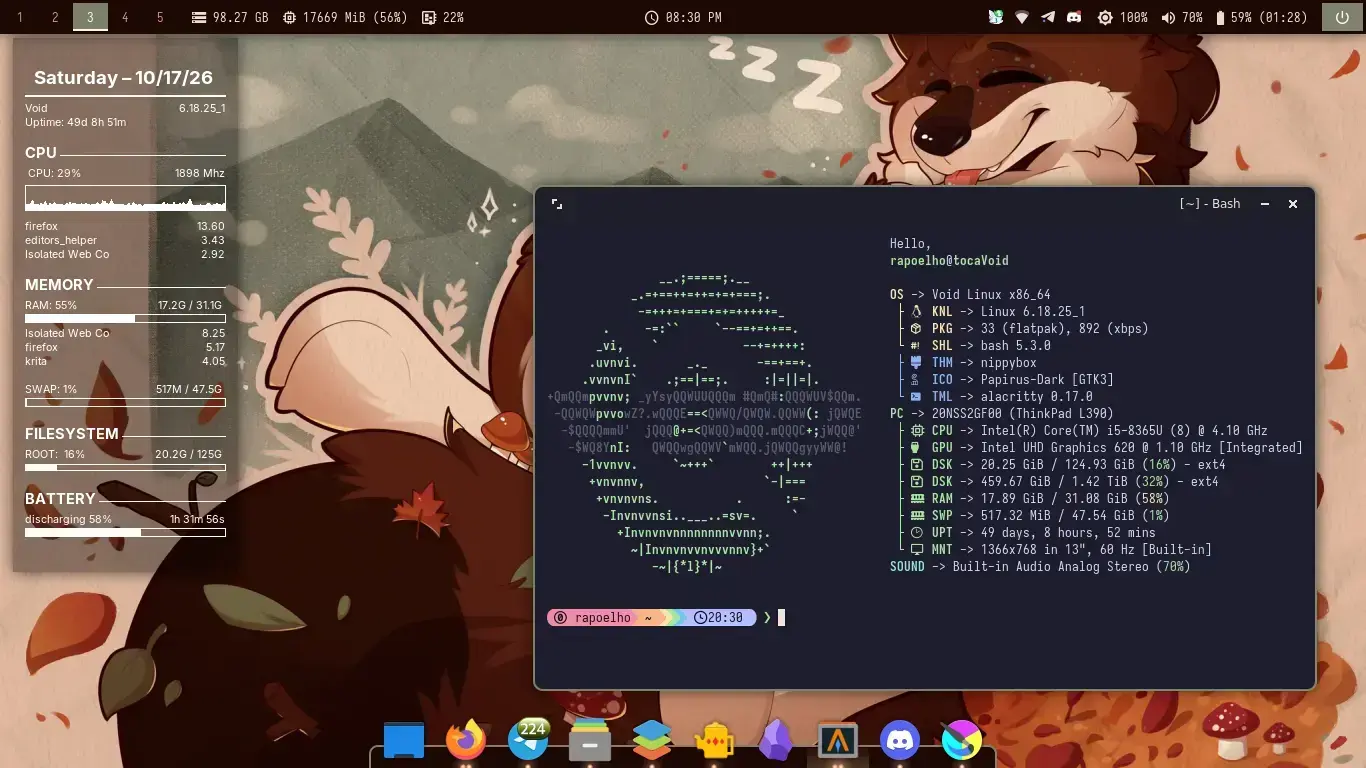Click the volume speaker icon in top bar
Image resolution: width=1366 pixels, height=768 pixels.
pyautogui.click(x=1168, y=18)
